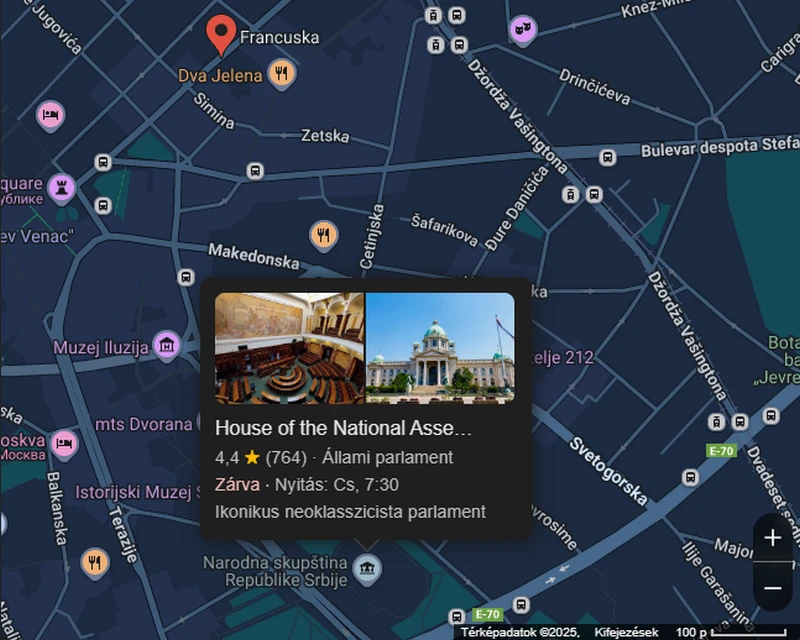Zoom out with the minus button
Image resolution: width=800 pixels, height=640 pixels.
click(772, 588)
